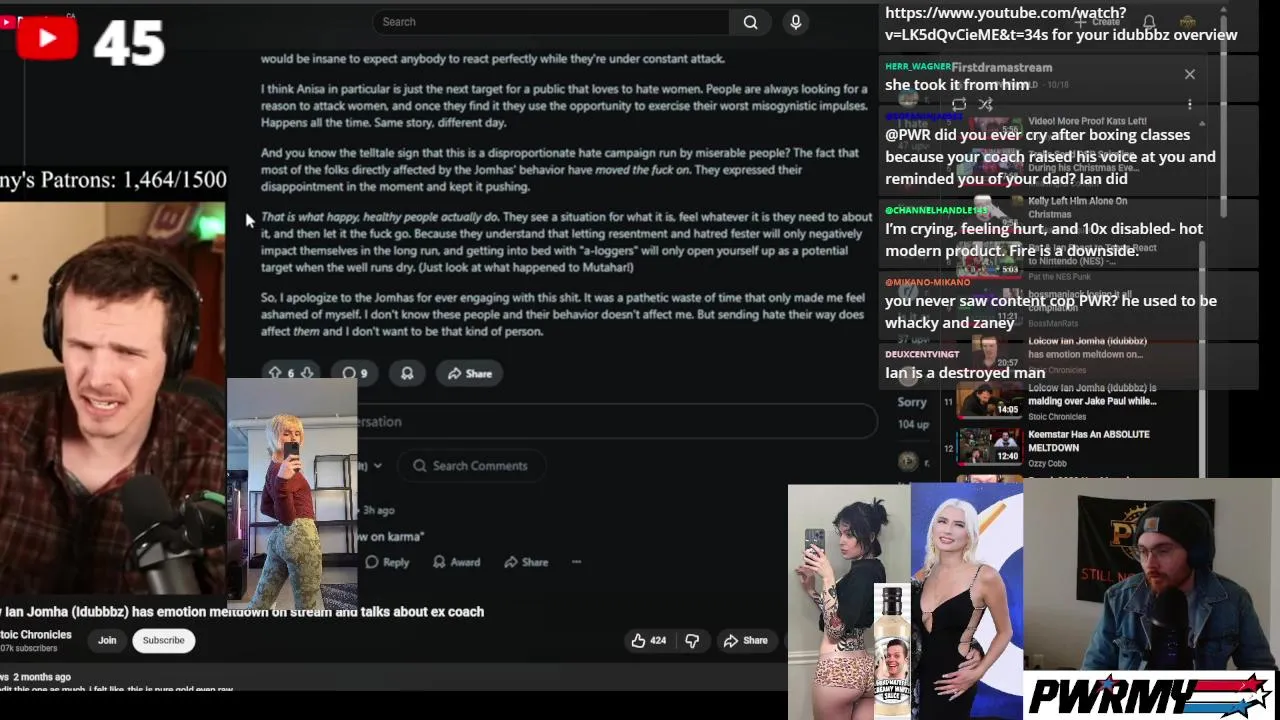This screenshot has width=1280, height=720.
Task: Open the 9 comments button
Action: tap(354, 373)
